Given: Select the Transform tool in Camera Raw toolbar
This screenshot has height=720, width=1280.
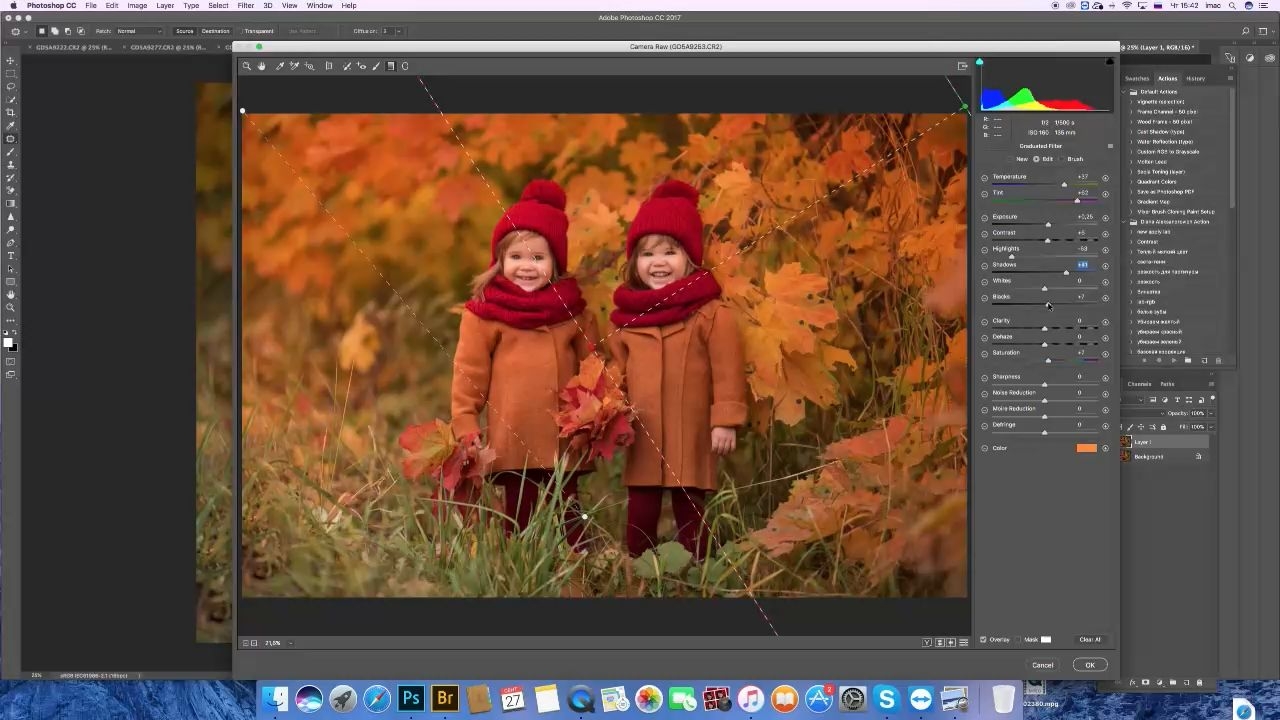Looking at the screenshot, I should coord(329,66).
